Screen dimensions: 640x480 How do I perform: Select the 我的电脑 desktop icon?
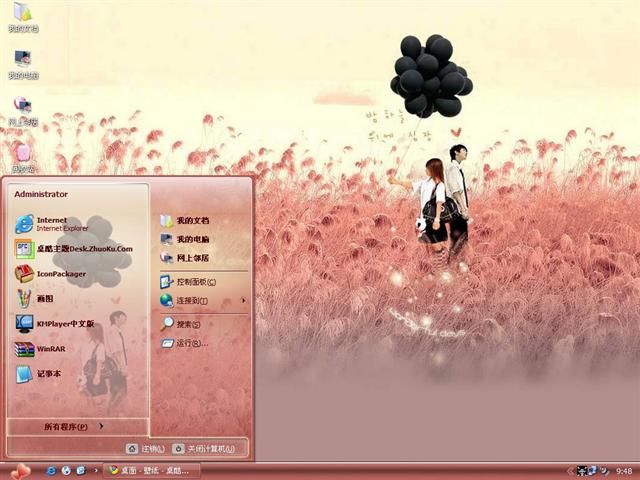coord(23,64)
